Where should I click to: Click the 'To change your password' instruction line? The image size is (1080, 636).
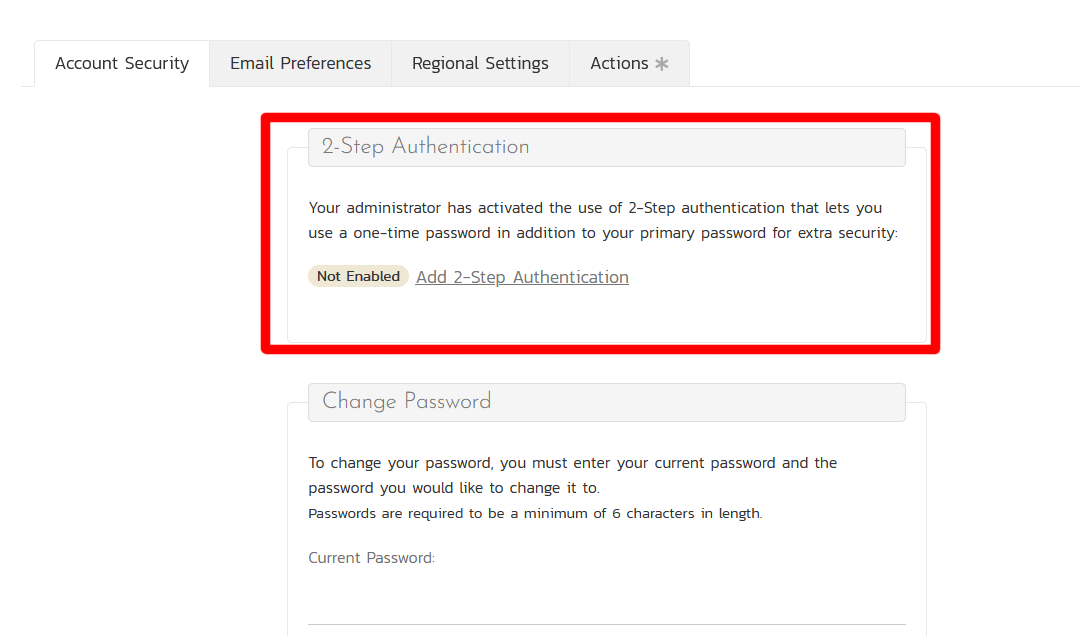(572, 463)
